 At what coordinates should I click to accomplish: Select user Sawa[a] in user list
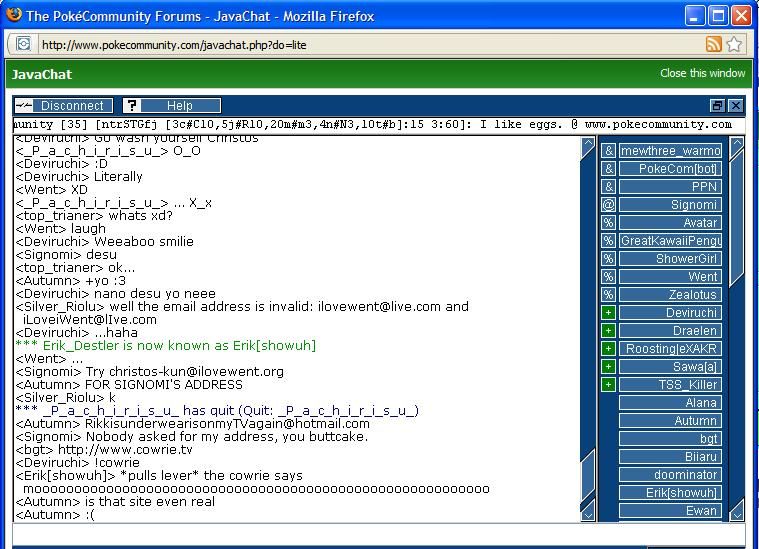point(670,366)
